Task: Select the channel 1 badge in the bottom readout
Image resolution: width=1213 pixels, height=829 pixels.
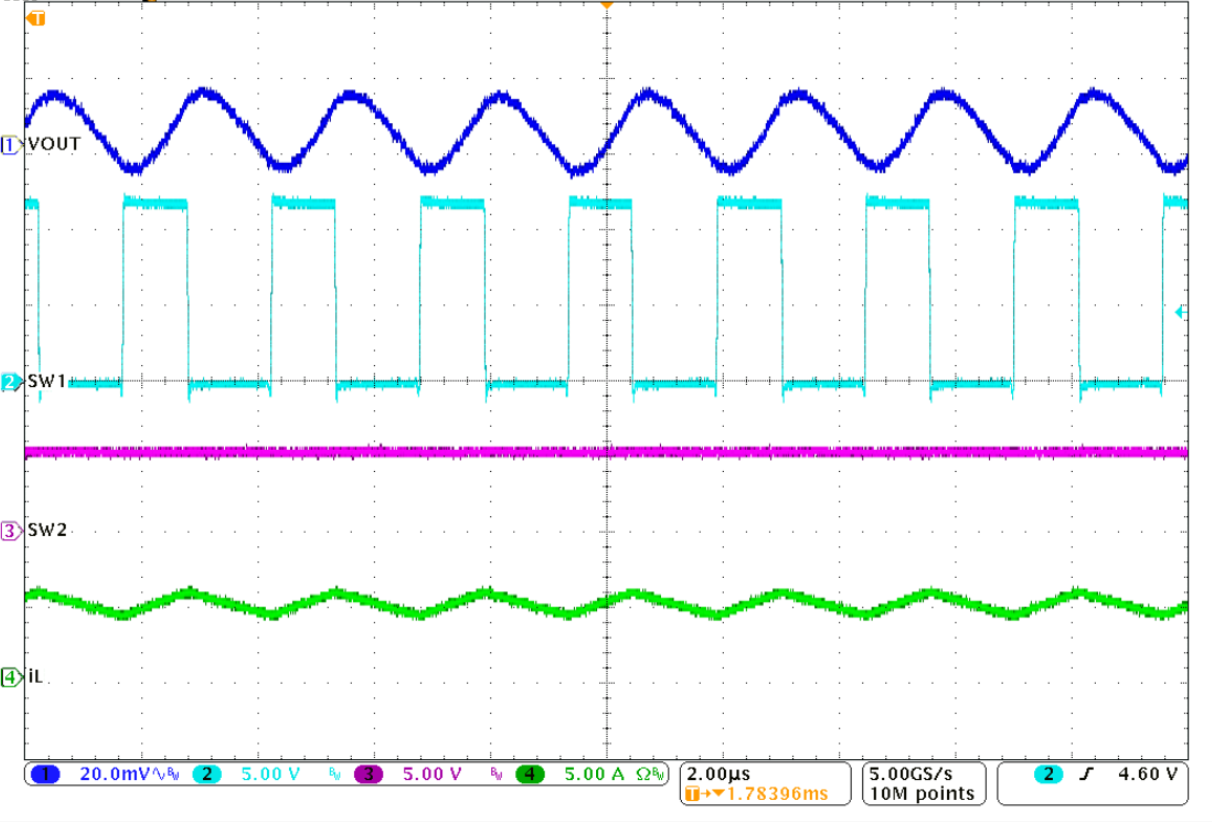Action: 44,774
